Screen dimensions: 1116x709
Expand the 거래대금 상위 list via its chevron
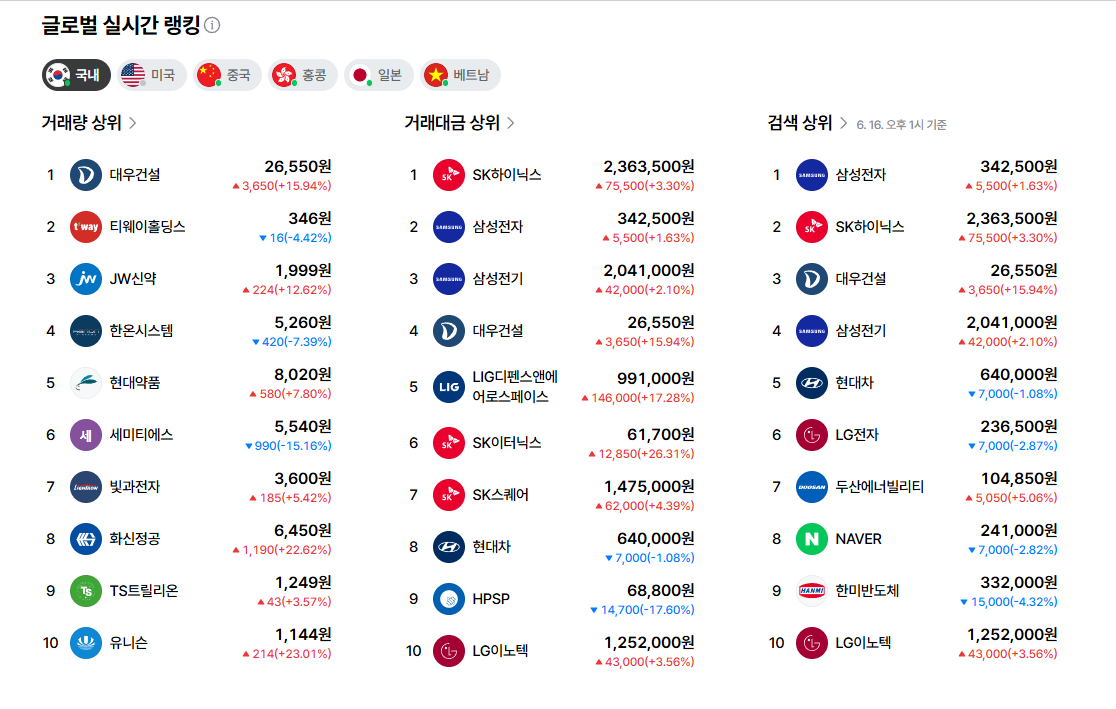(x=510, y=123)
